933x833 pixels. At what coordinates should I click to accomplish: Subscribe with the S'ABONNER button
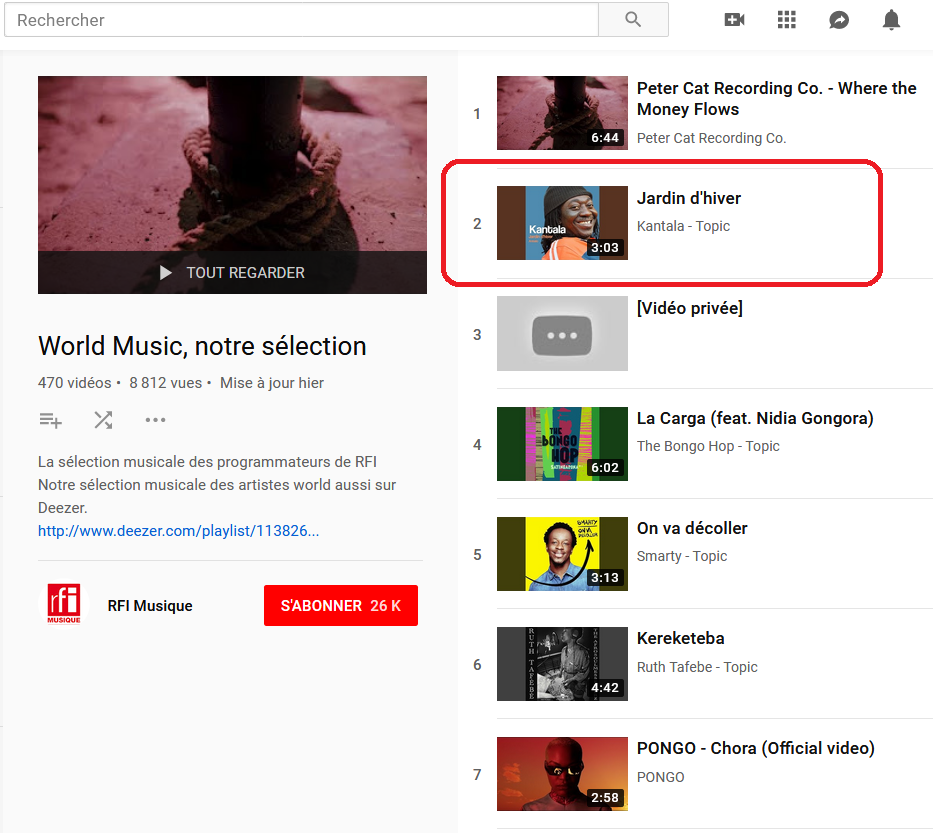(341, 605)
